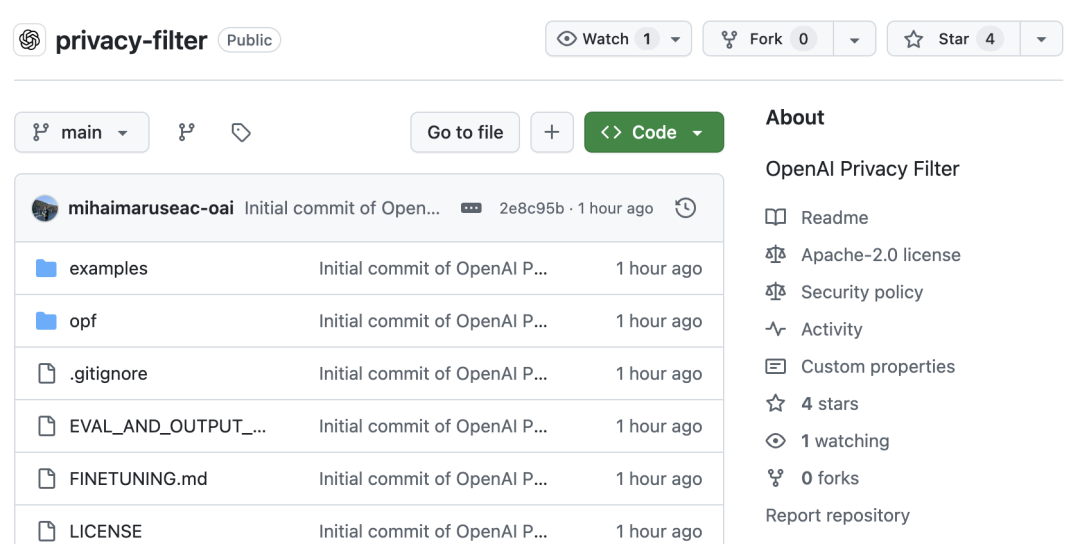Open the main branch dropdown
This screenshot has height=544, width=1080.
(x=81, y=132)
